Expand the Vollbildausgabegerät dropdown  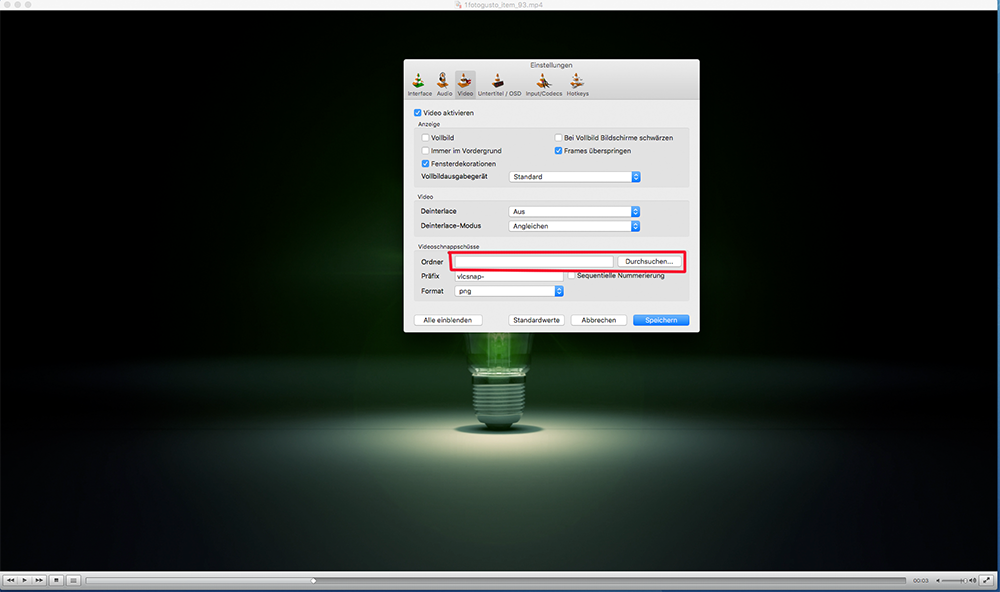(574, 177)
